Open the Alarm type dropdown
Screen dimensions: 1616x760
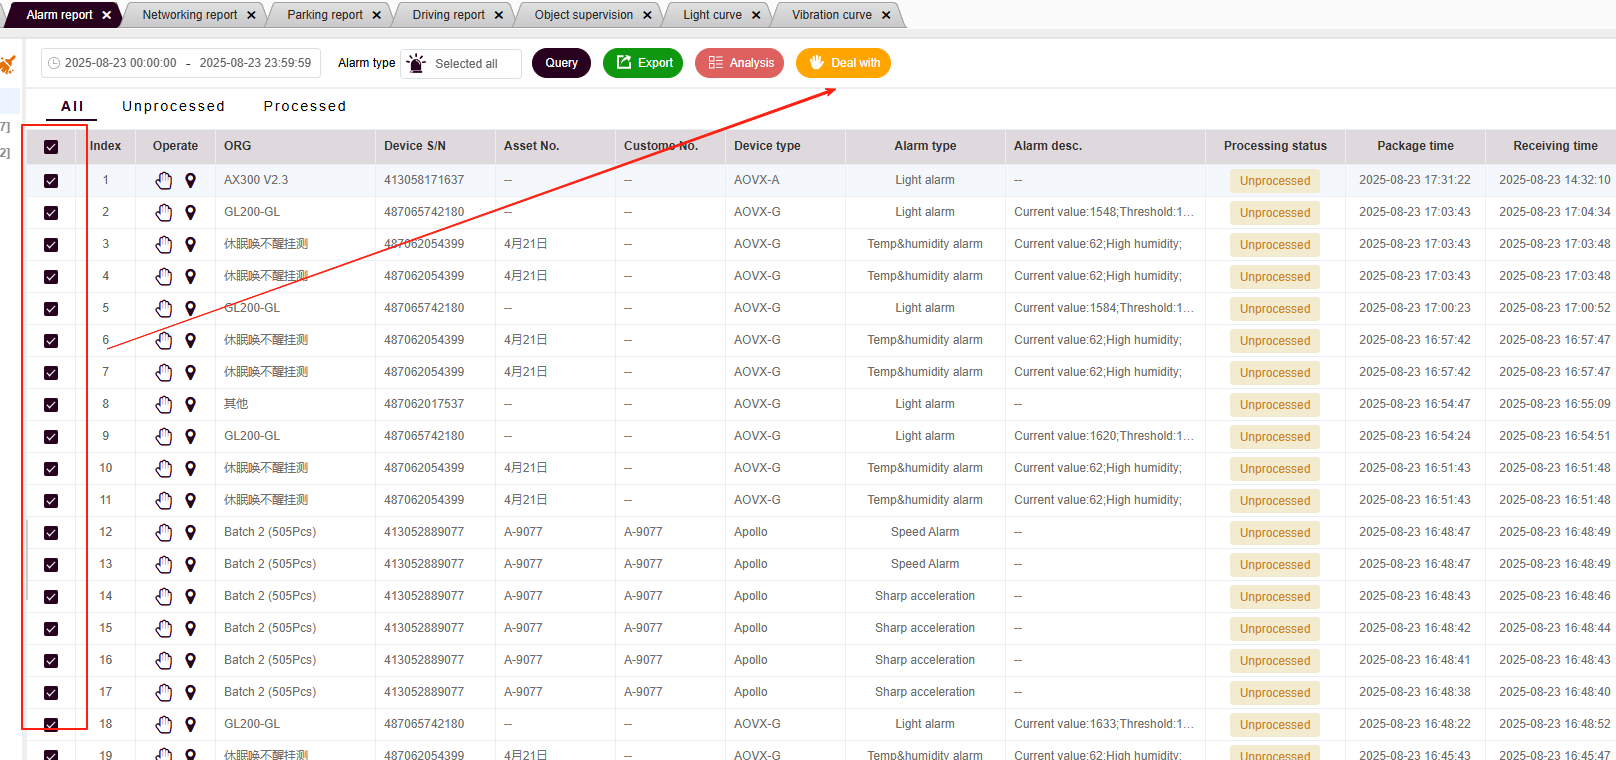[462, 64]
